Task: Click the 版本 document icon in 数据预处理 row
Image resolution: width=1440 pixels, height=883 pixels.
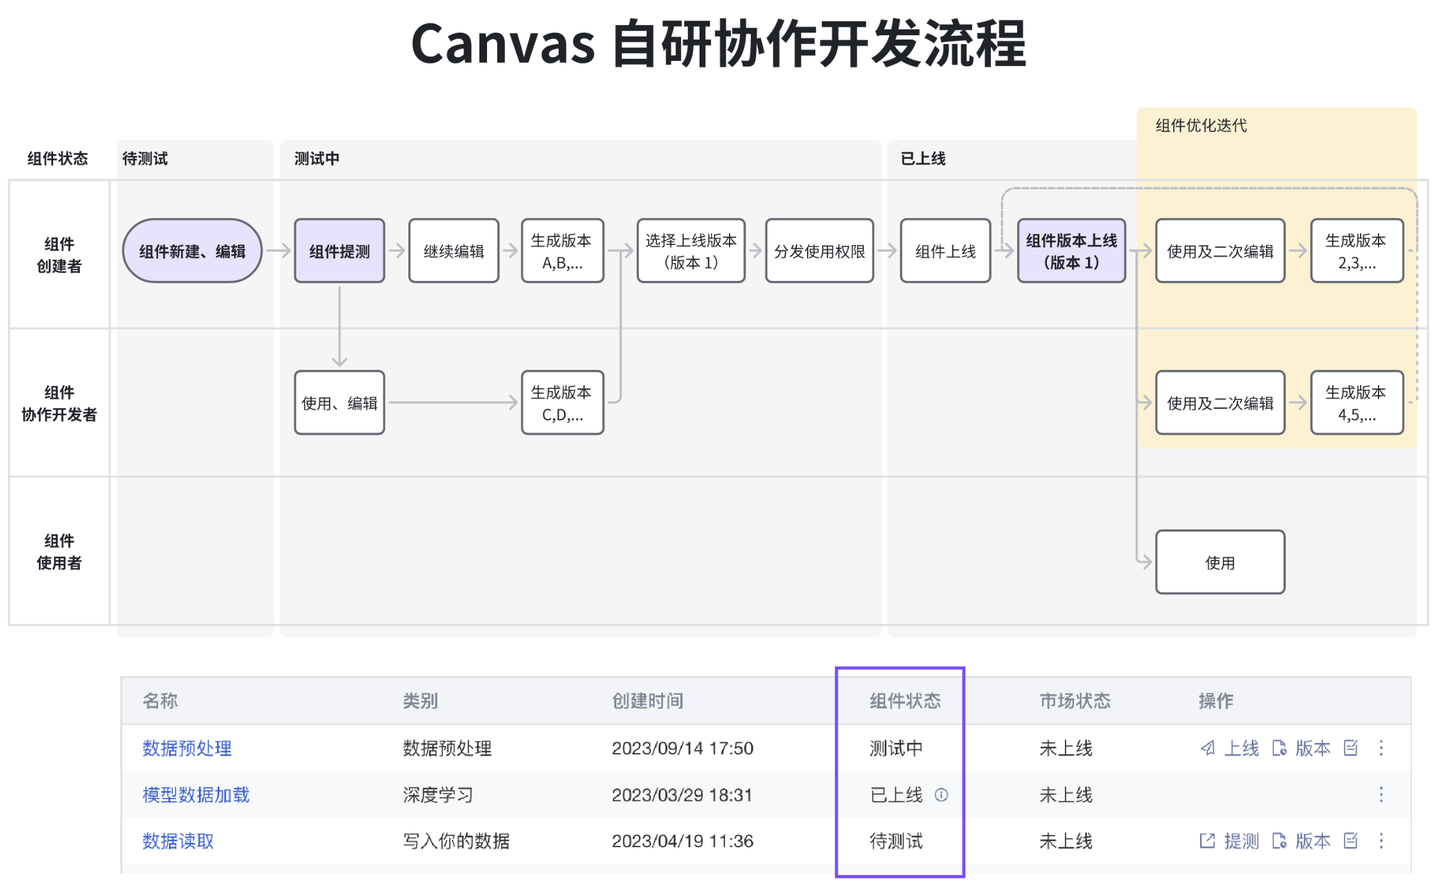Action: [1280, 748]
